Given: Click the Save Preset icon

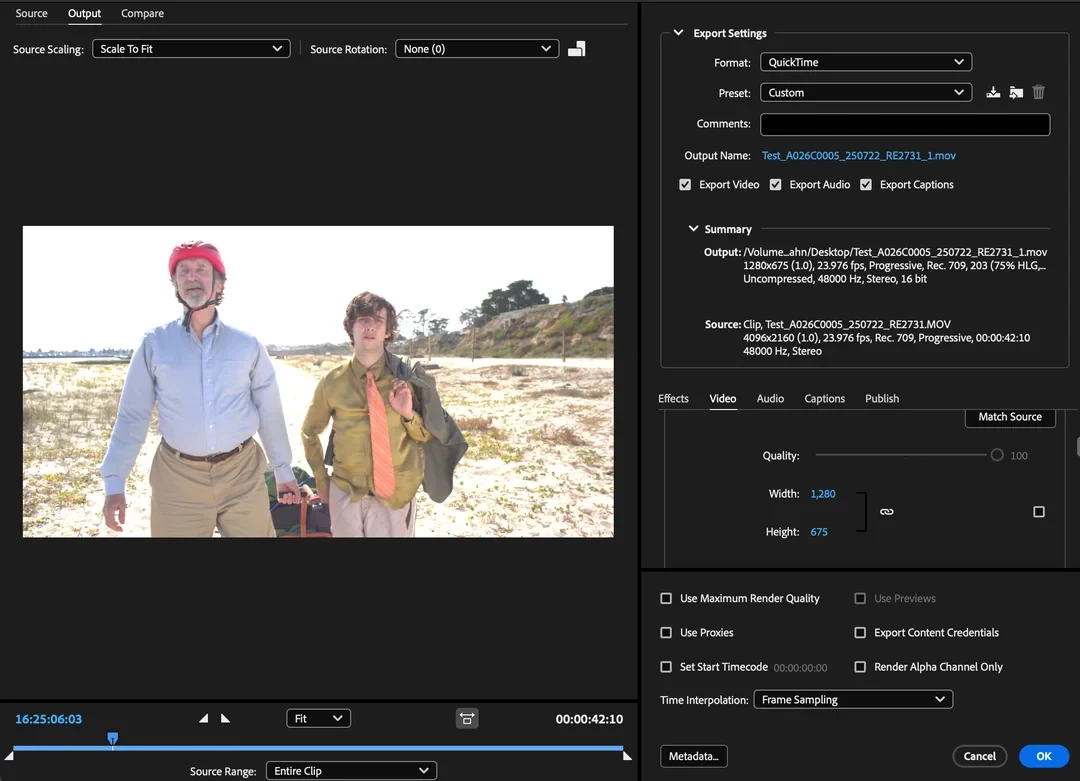Looking at the screenshot, I should click(993, 92).
